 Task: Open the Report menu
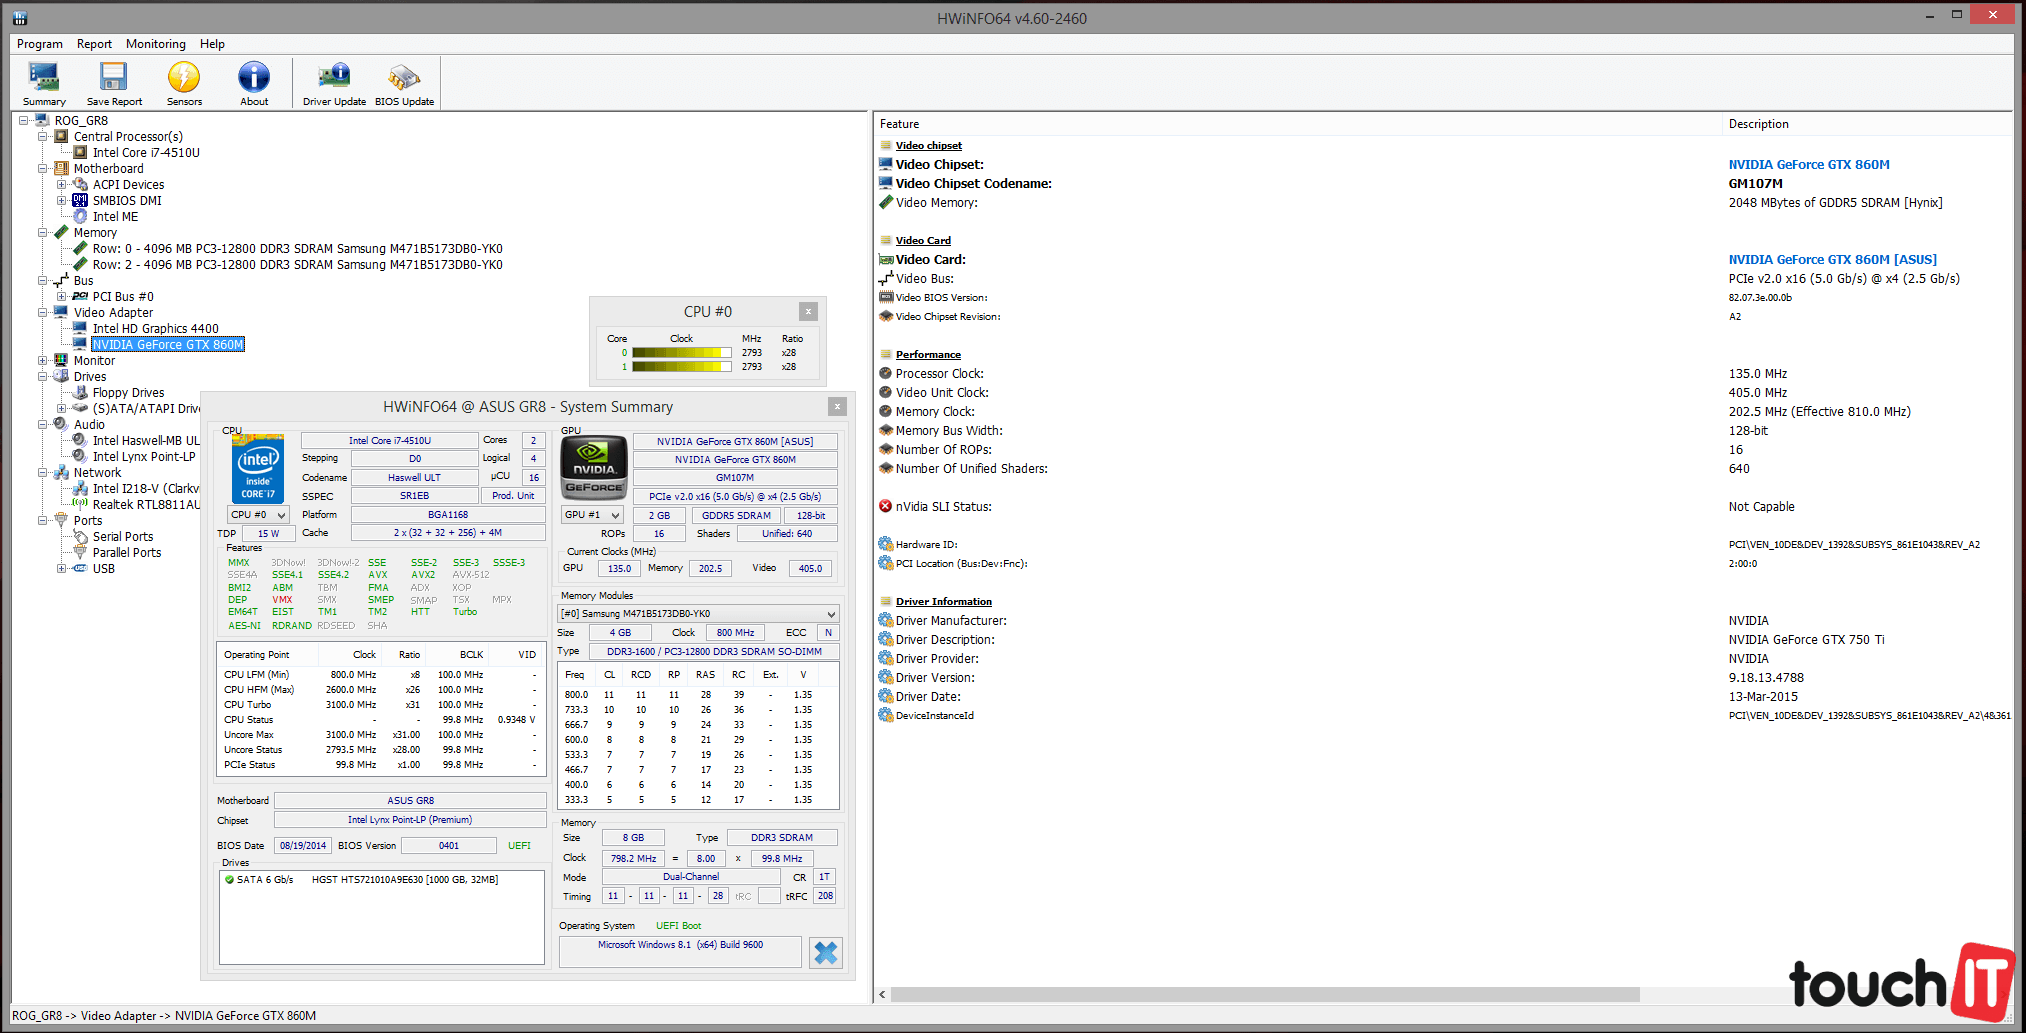94,44
